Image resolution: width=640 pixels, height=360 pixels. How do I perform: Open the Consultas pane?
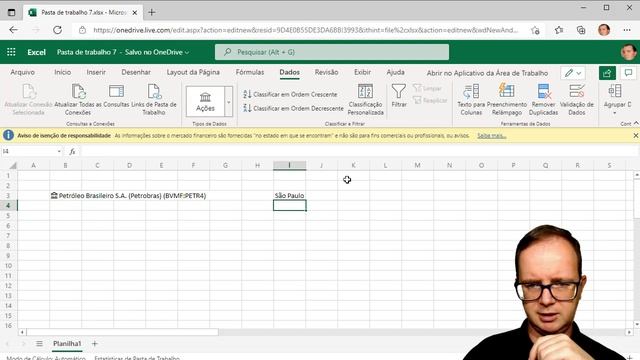(x=116, y=96)
